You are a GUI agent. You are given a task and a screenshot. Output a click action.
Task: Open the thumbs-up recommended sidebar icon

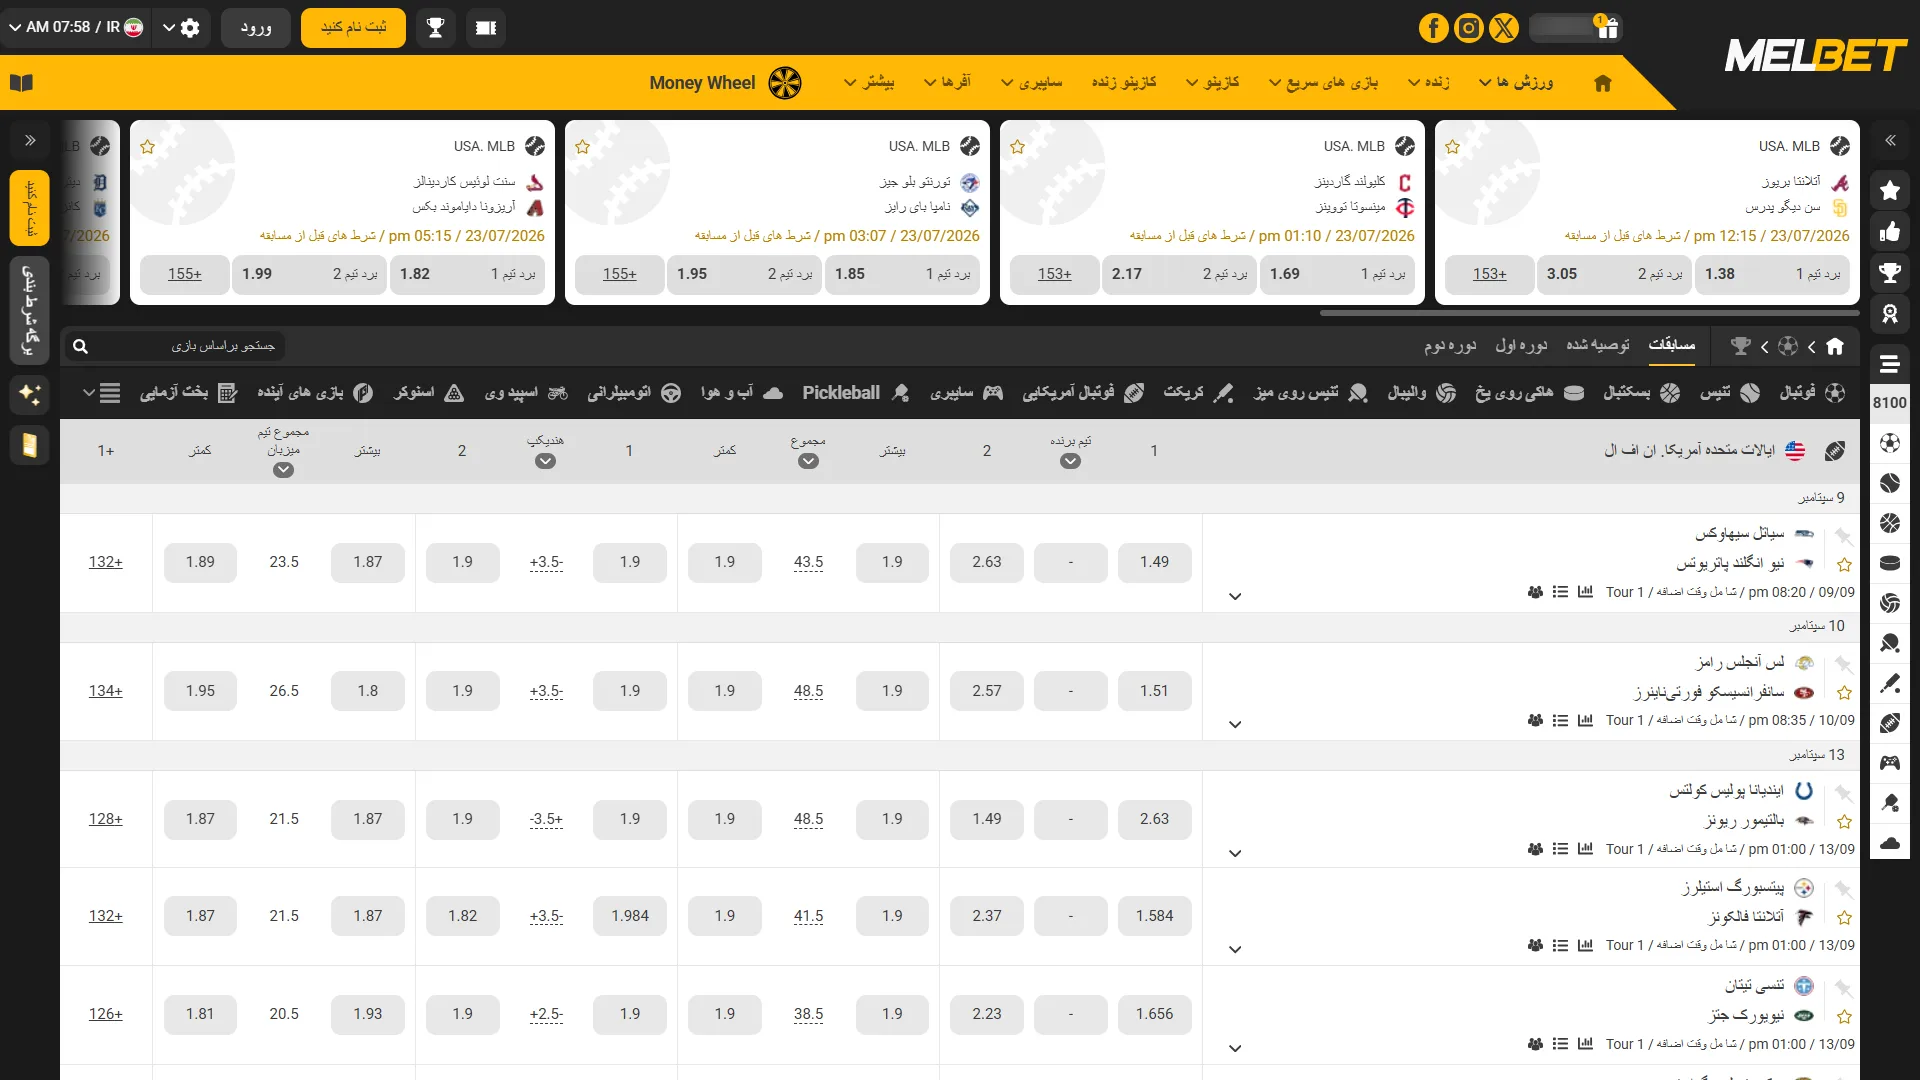[1890, 232]
